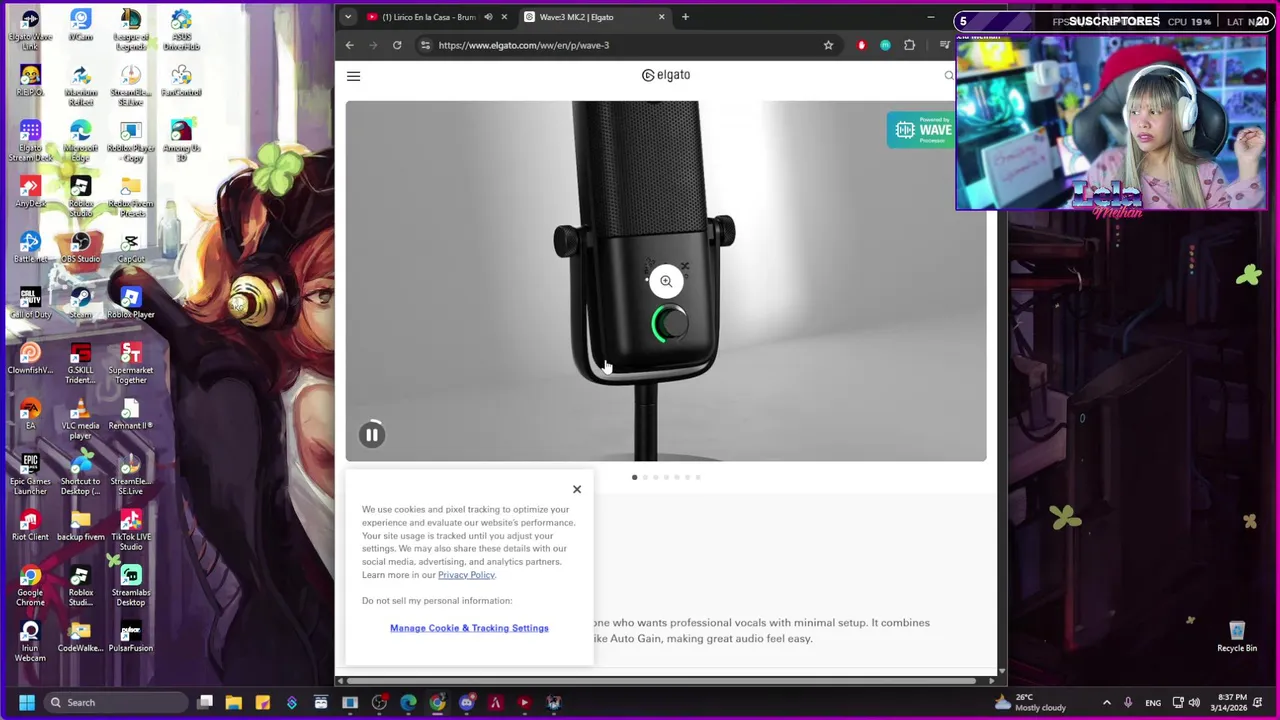Image resolution: width=1280 pixels, height=720 pixels.
Task: Open the Elgato site search magnifier
Action: point(949,76)
